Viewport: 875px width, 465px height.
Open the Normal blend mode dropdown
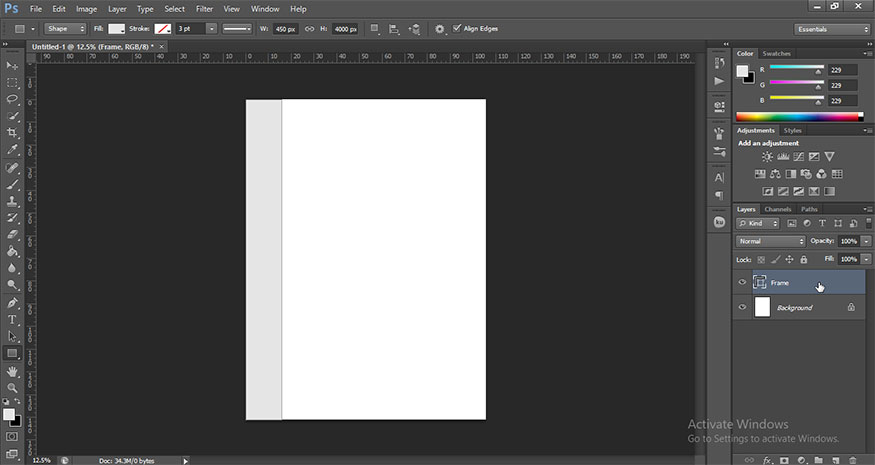pyautogui.click(x=771, y=241)
